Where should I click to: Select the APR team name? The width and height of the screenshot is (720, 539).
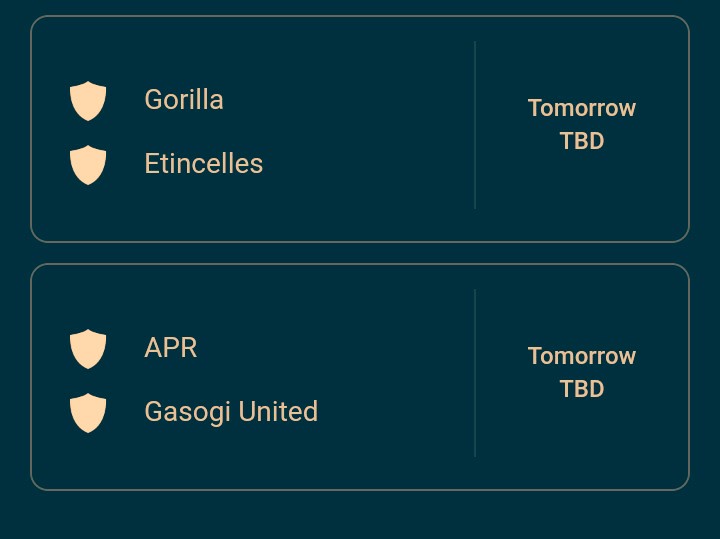171,348
